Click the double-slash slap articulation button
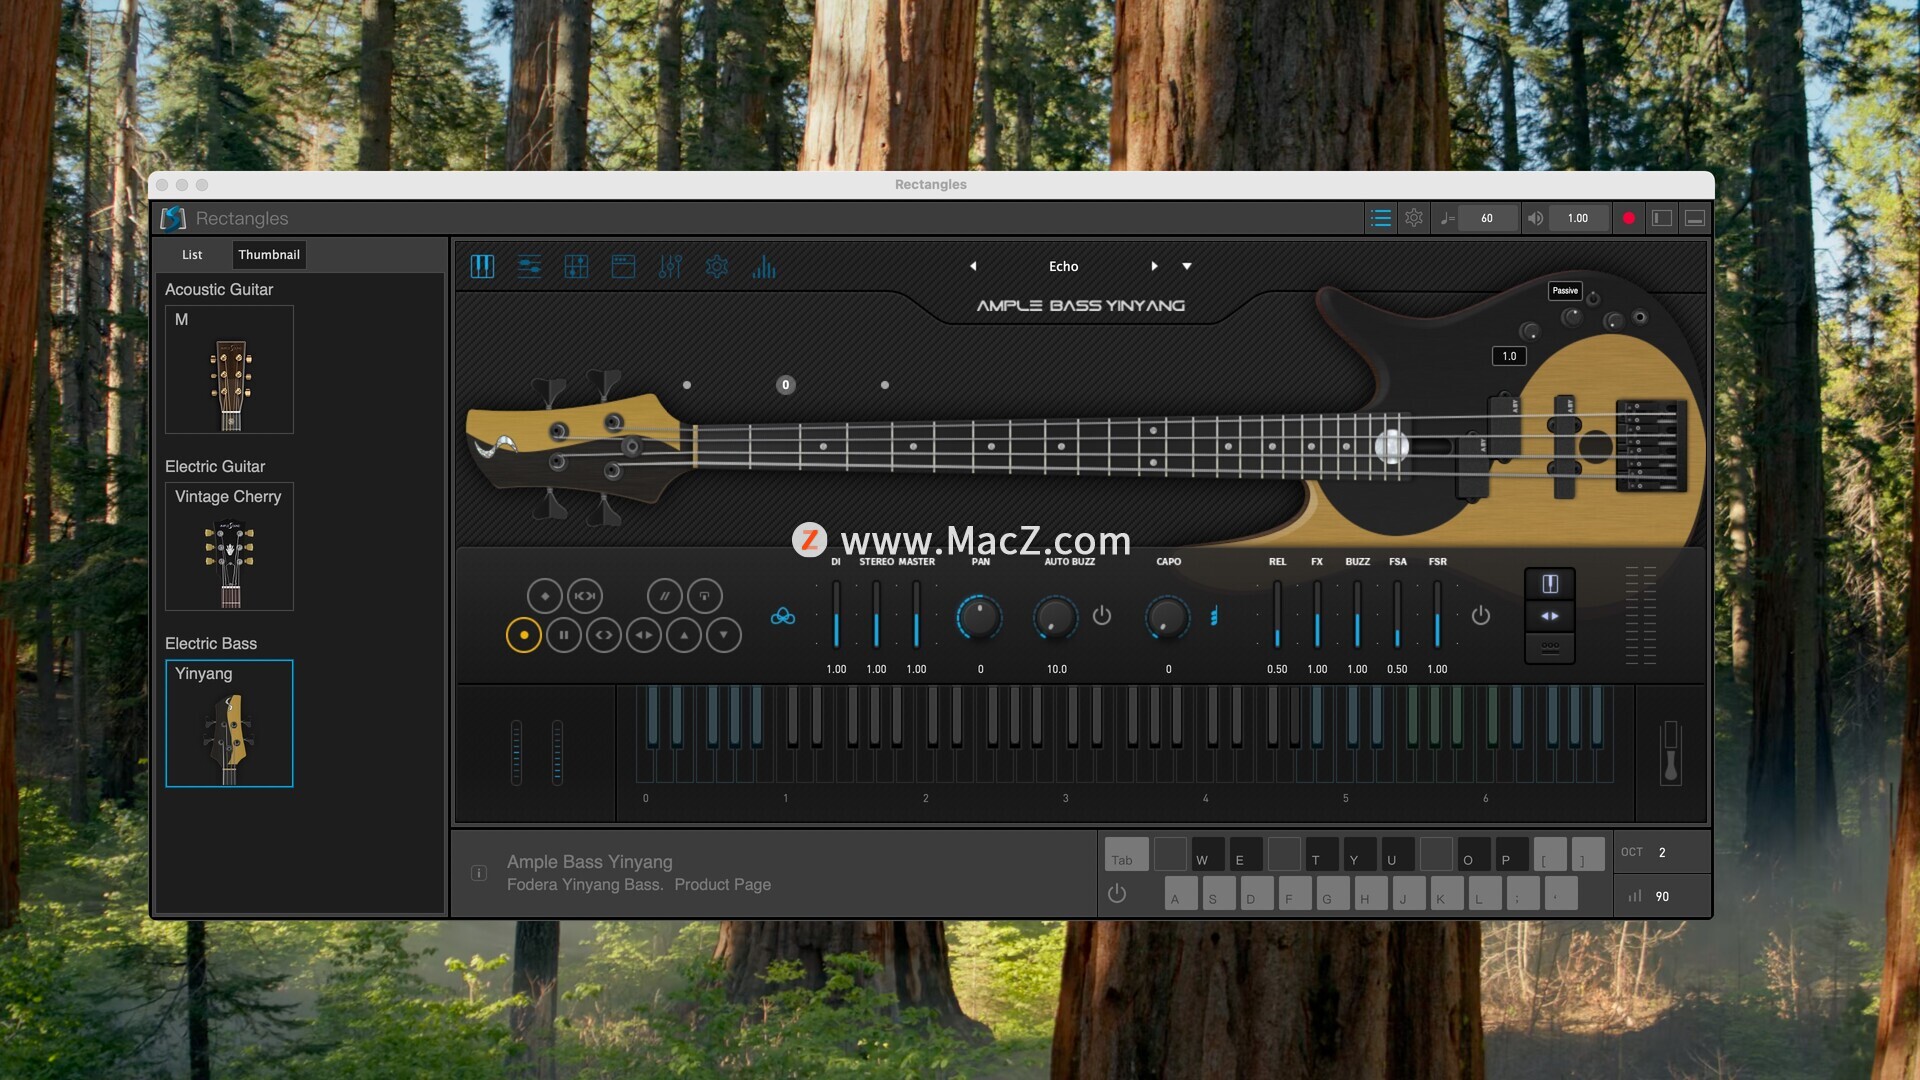This screenshot has width=1920, height=1080. point(665,596)
